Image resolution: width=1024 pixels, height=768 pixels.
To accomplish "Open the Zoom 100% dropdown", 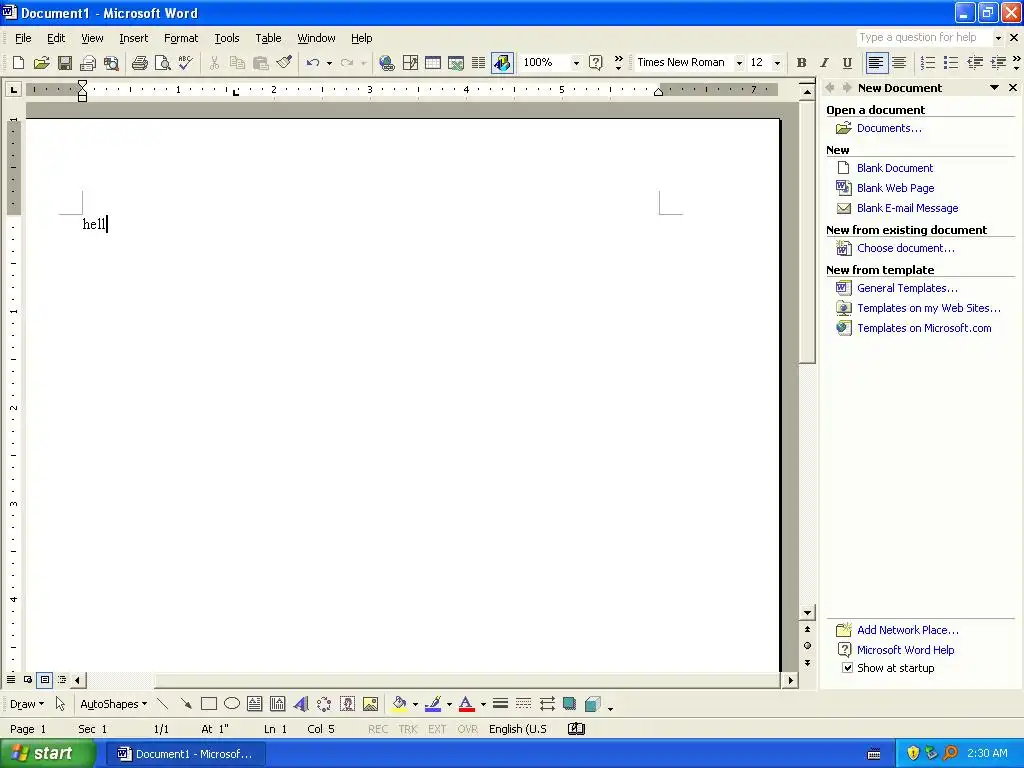I will (576, 63).
